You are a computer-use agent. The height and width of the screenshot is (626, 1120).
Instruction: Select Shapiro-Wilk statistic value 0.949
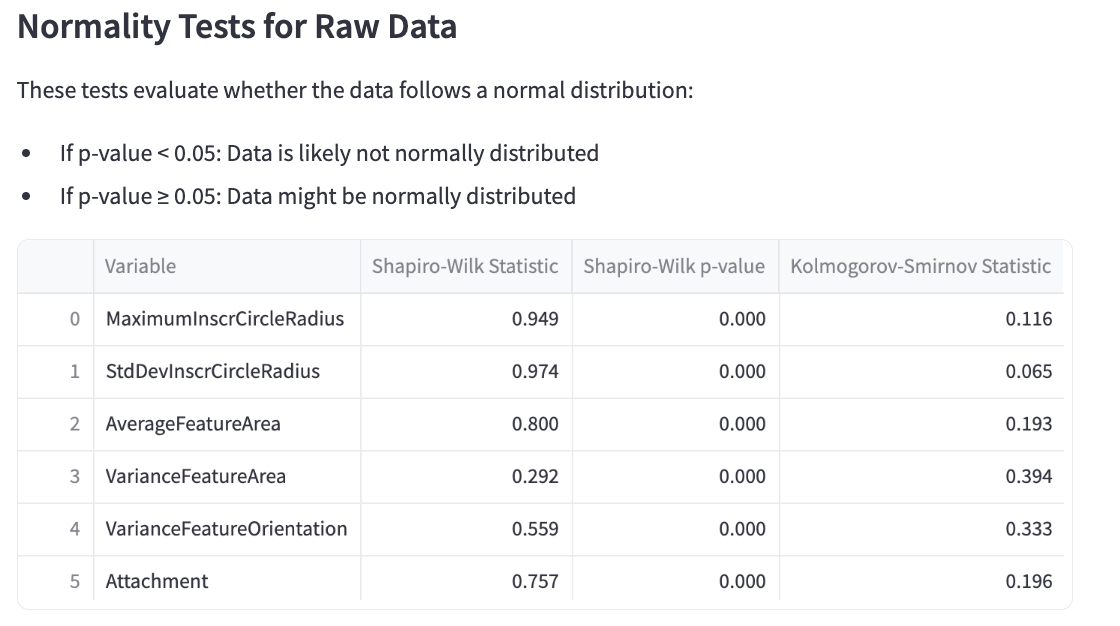pos(466,319)
